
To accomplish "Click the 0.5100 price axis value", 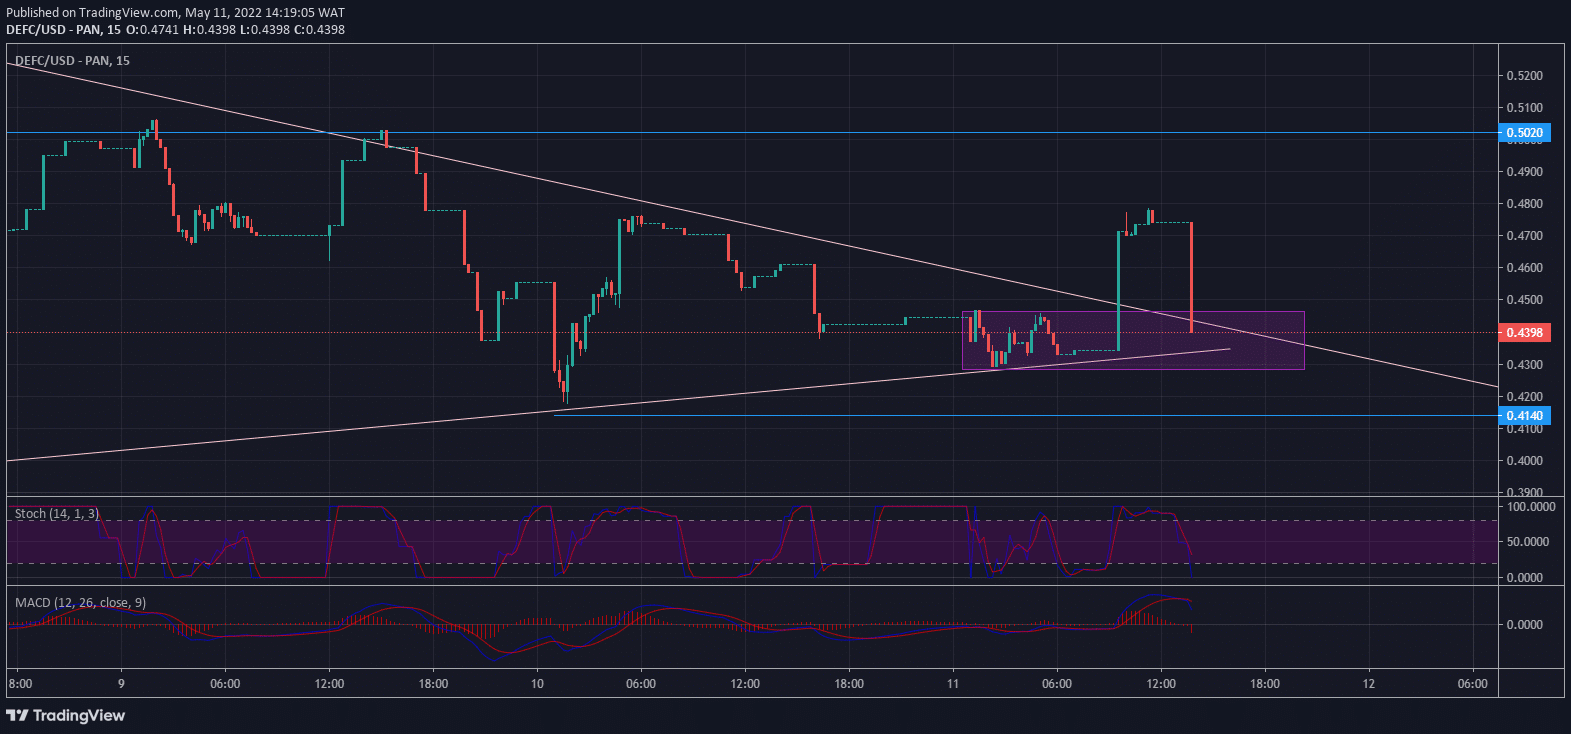I will [1525, 108].
